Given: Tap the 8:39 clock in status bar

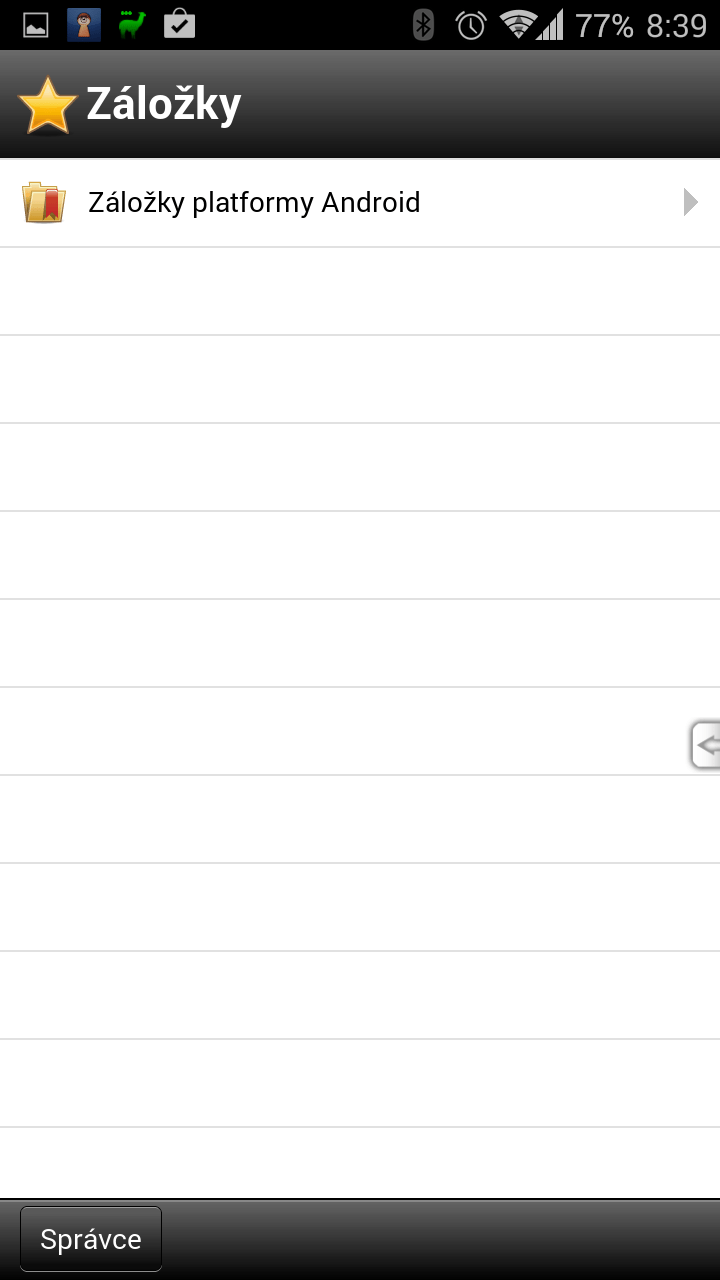Looking at the screenshot, I should (x=677, y=26).
